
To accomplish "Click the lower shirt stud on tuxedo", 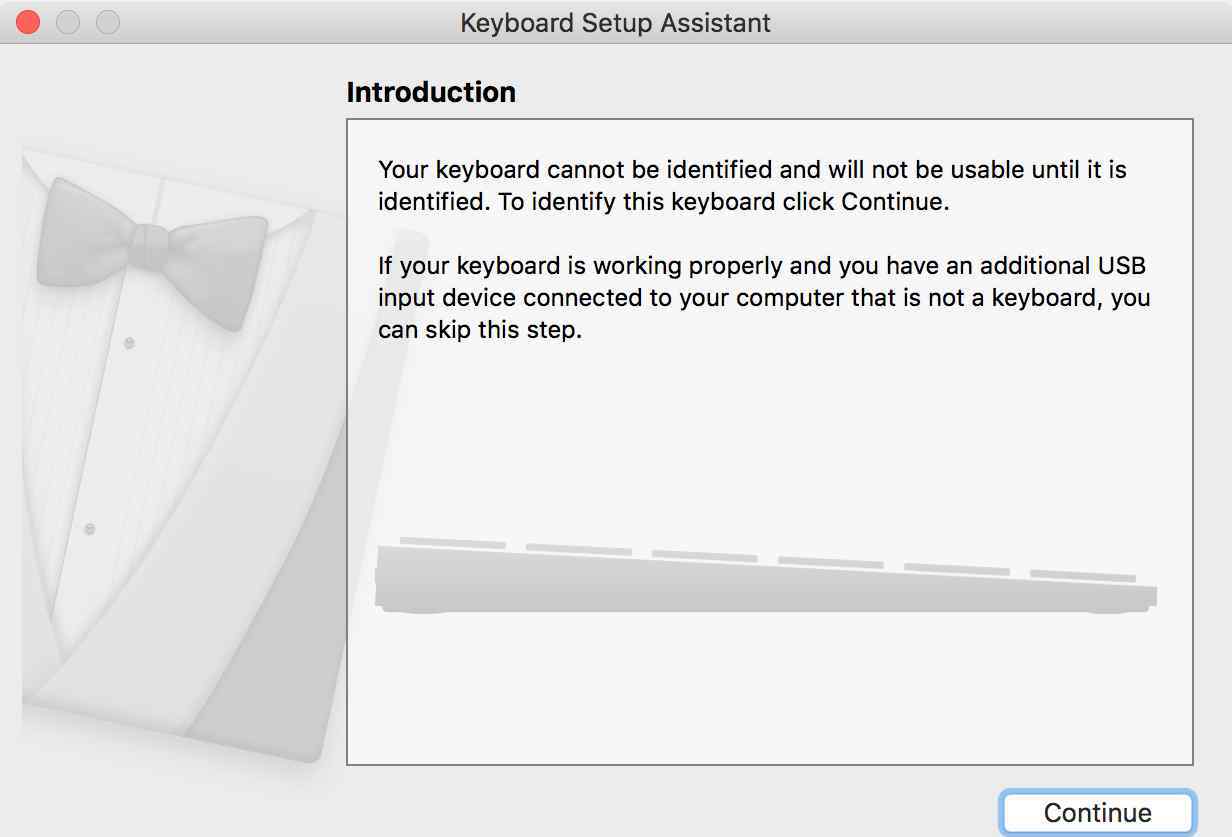I will (89, 528).
